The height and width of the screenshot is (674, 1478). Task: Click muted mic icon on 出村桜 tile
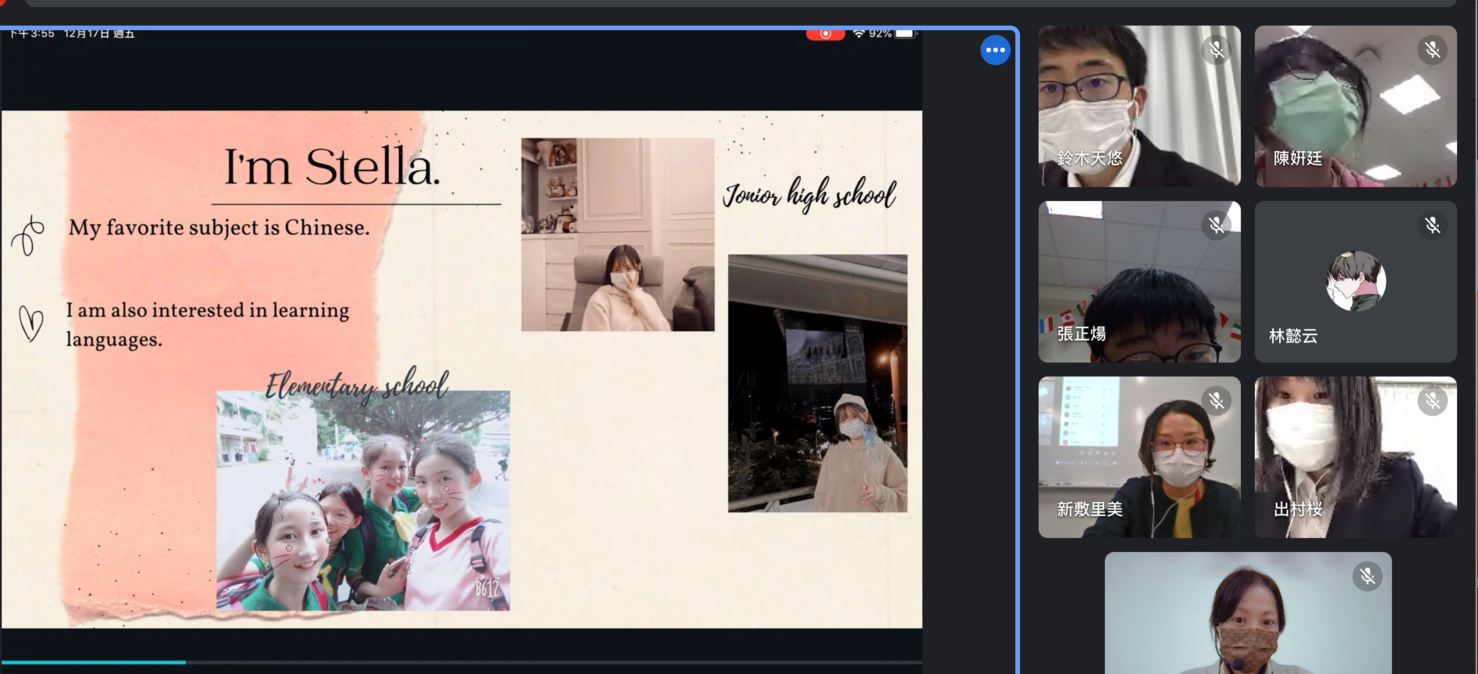pos(1432,401)
